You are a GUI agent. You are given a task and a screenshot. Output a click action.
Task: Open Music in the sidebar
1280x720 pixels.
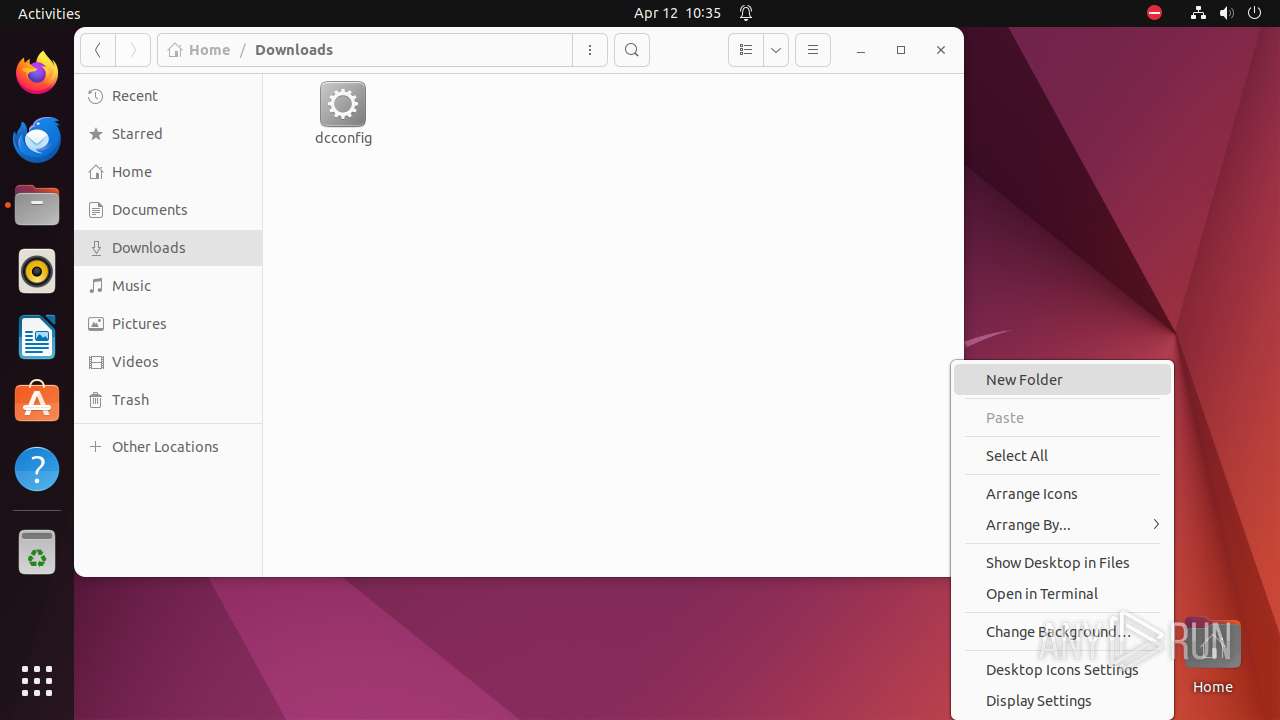pyautogui.click(x=168, y=286)
